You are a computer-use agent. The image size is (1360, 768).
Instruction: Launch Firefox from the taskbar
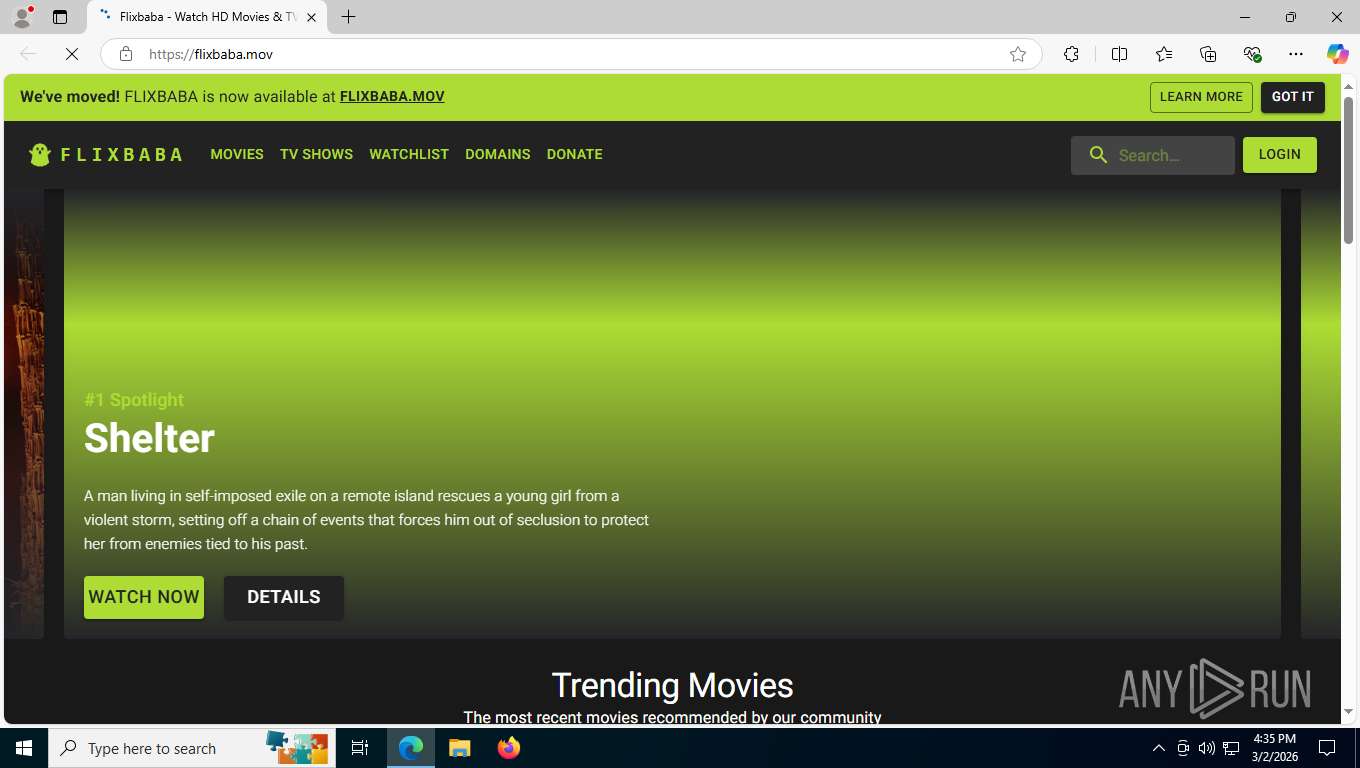tap(508, 748)
